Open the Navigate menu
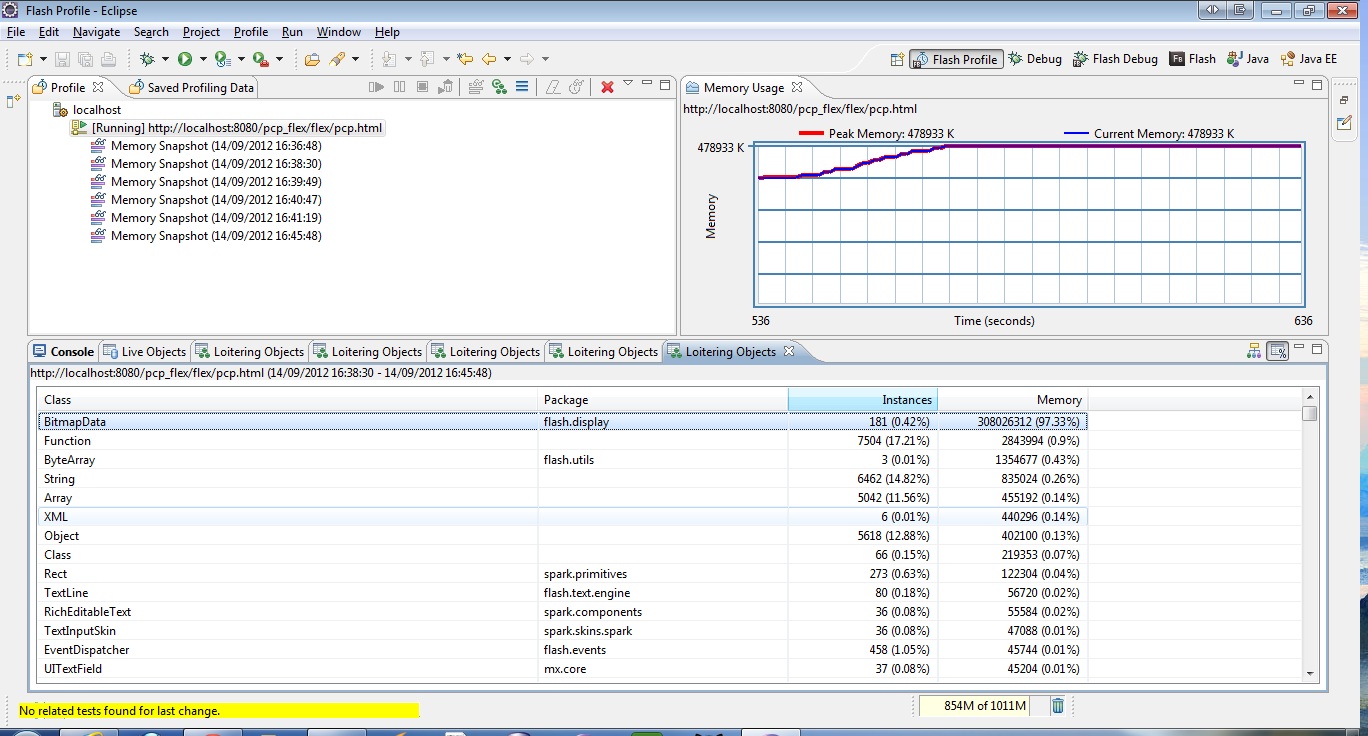The height and width of the screenshot is (736, 1368). (x=96, y=32)
